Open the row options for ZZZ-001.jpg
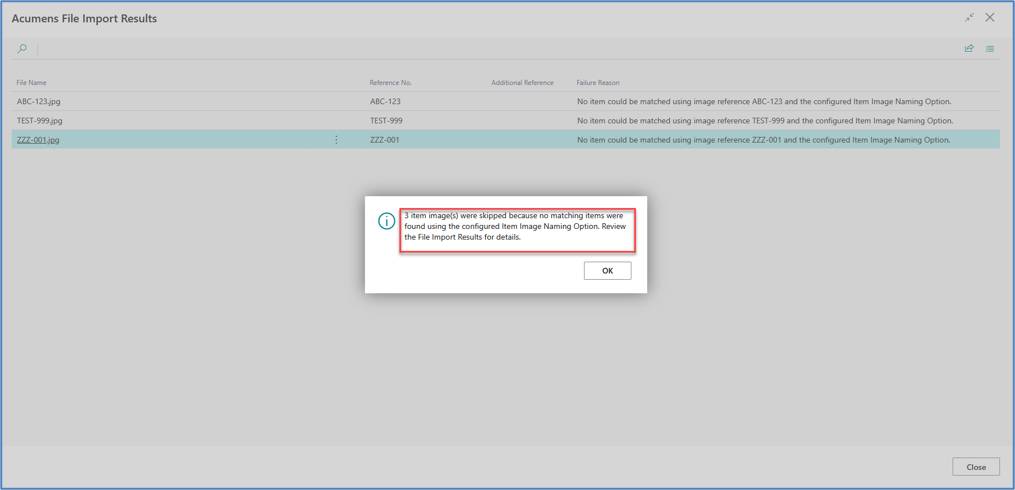Viewport: 1015px width, 490px height. (x=336, y=139)
